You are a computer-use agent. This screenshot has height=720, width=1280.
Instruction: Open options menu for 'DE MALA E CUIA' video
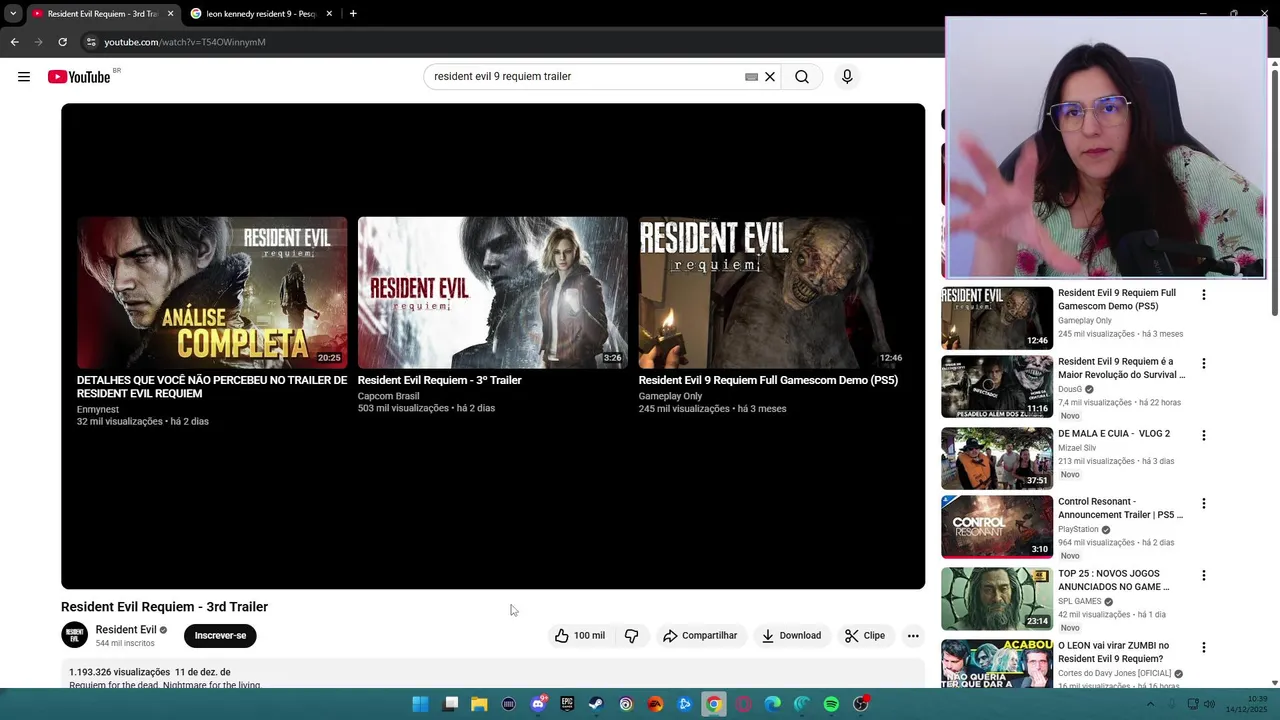coord(1204,435)
